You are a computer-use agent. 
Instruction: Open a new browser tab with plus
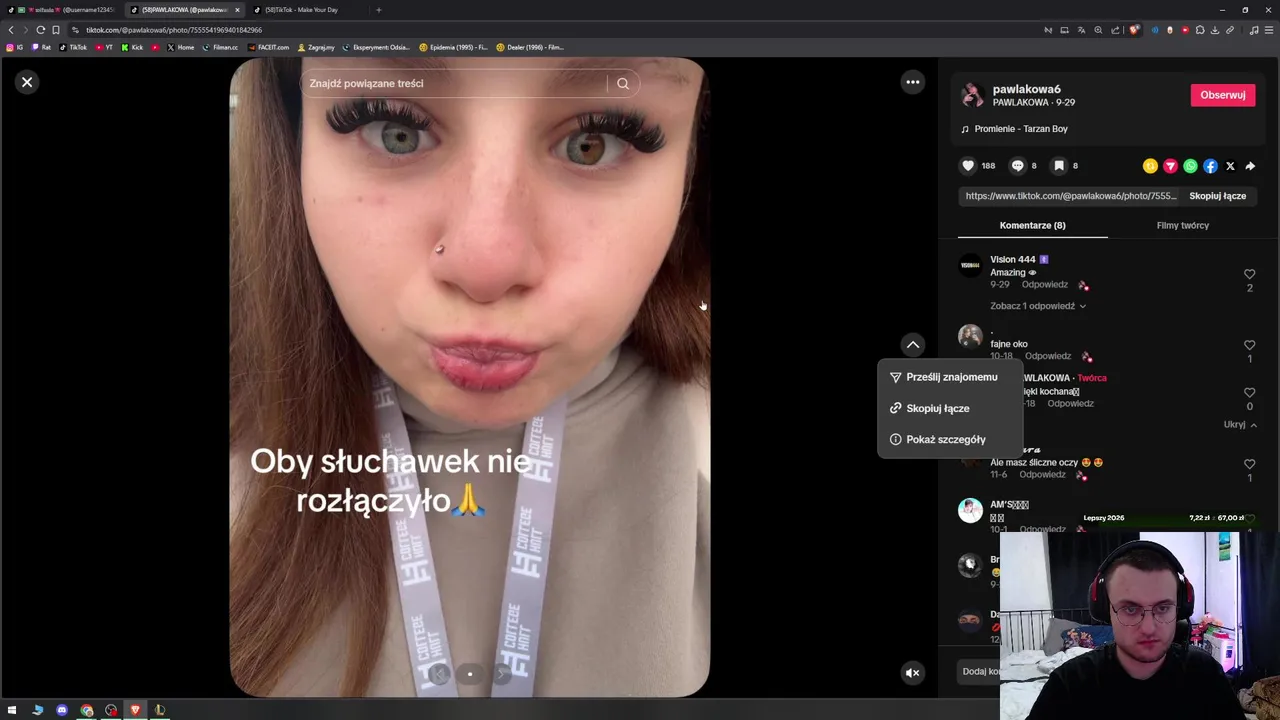pos(378,10)
